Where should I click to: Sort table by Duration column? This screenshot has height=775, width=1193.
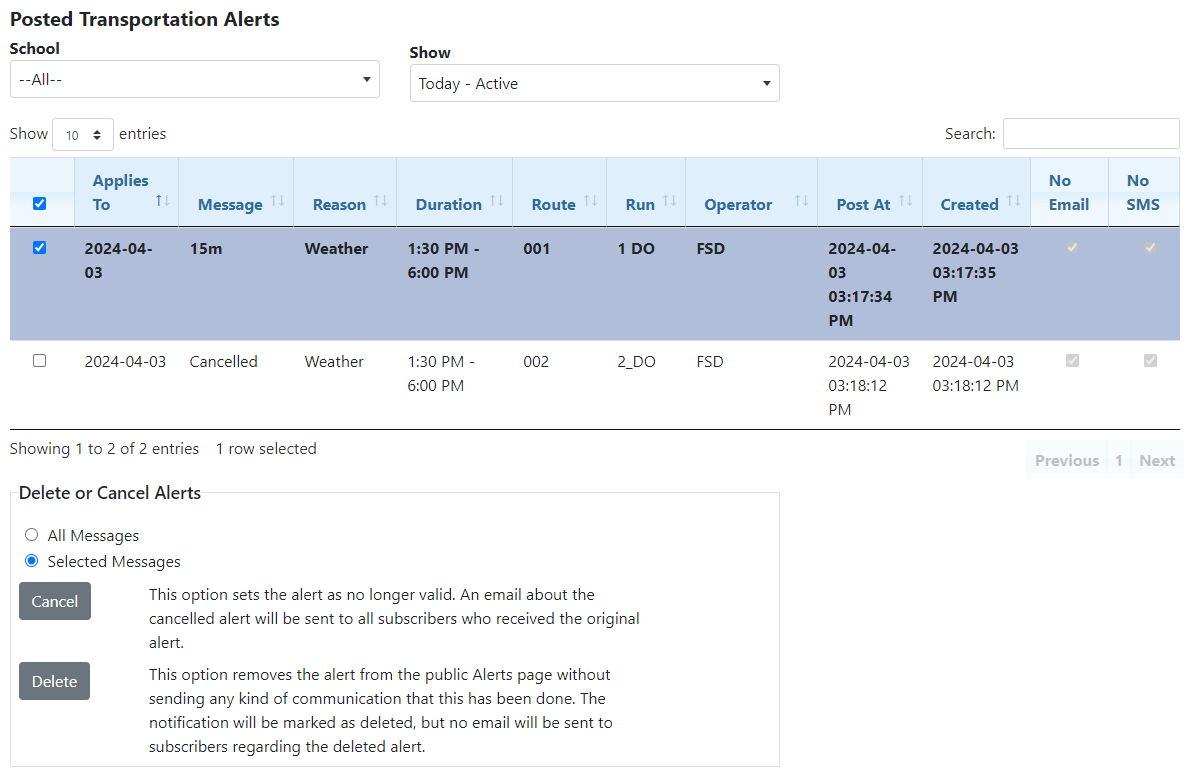(449, 204)
